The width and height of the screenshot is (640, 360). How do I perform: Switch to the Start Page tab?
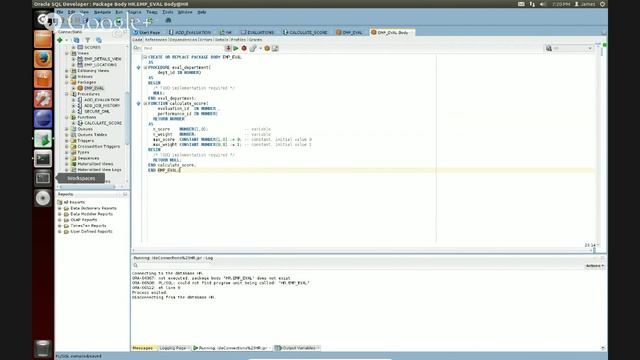147,32
